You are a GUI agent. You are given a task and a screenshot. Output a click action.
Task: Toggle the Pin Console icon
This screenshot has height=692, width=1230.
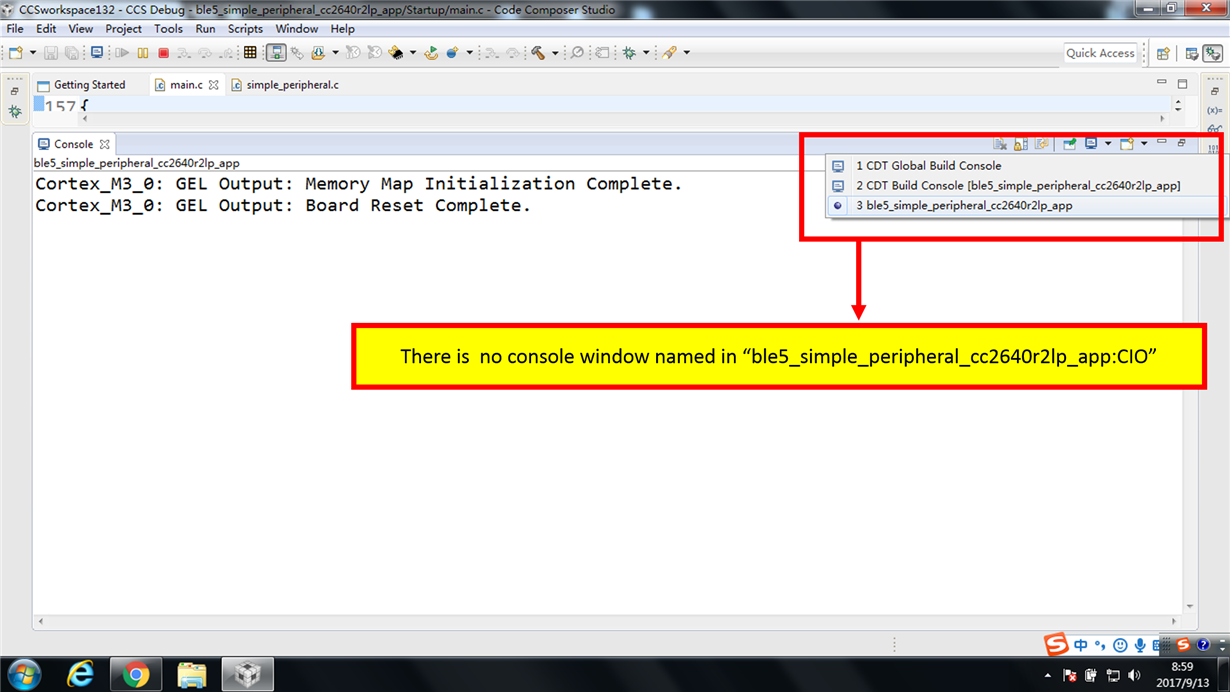[x=1069, y=144]
